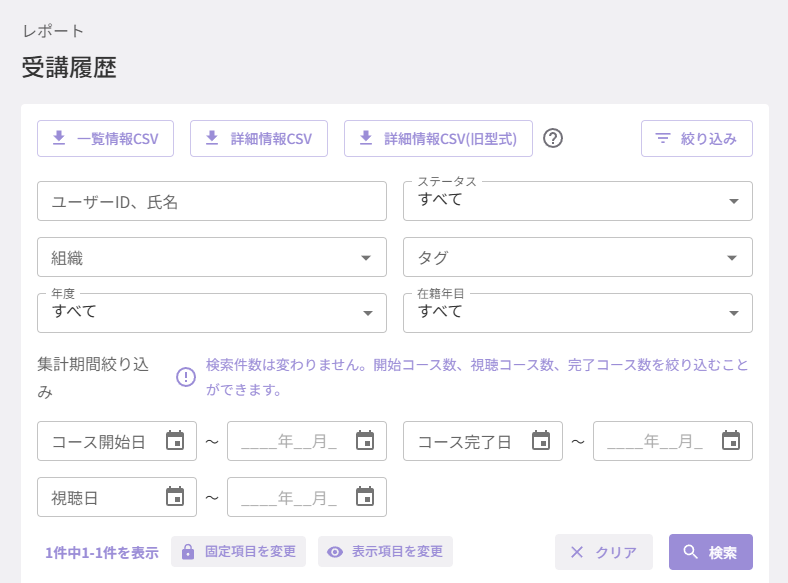Click the 集計期間絞り込み label
The width and height of the screenshot is (788, 583).
tap(93, 377)
